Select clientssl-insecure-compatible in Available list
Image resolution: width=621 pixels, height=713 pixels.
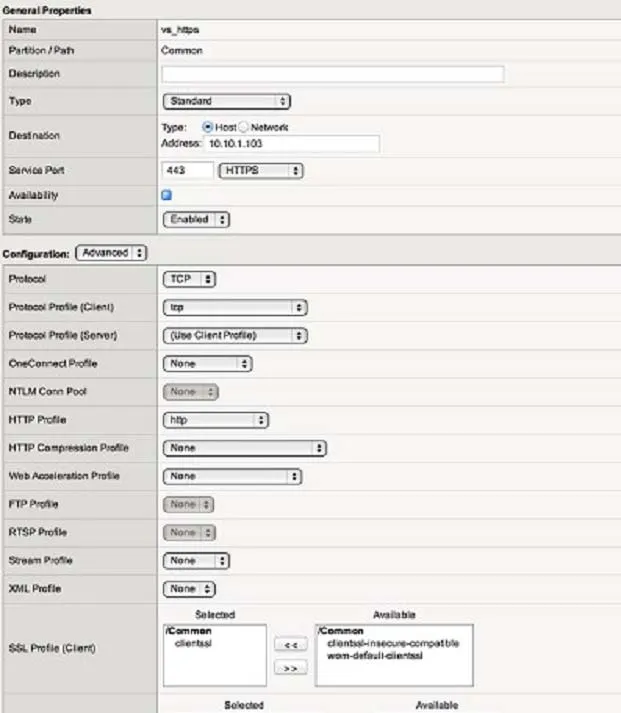tap(393, 643)
